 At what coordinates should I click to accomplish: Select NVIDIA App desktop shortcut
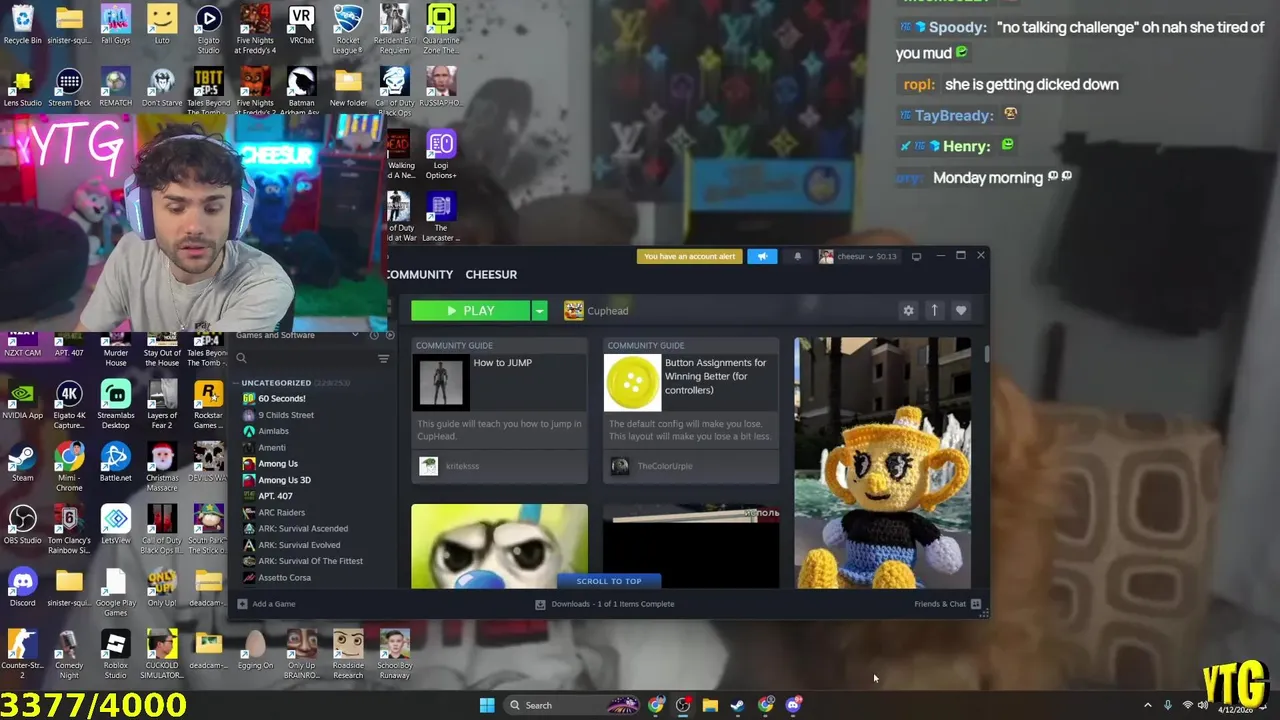click(22, 400)
